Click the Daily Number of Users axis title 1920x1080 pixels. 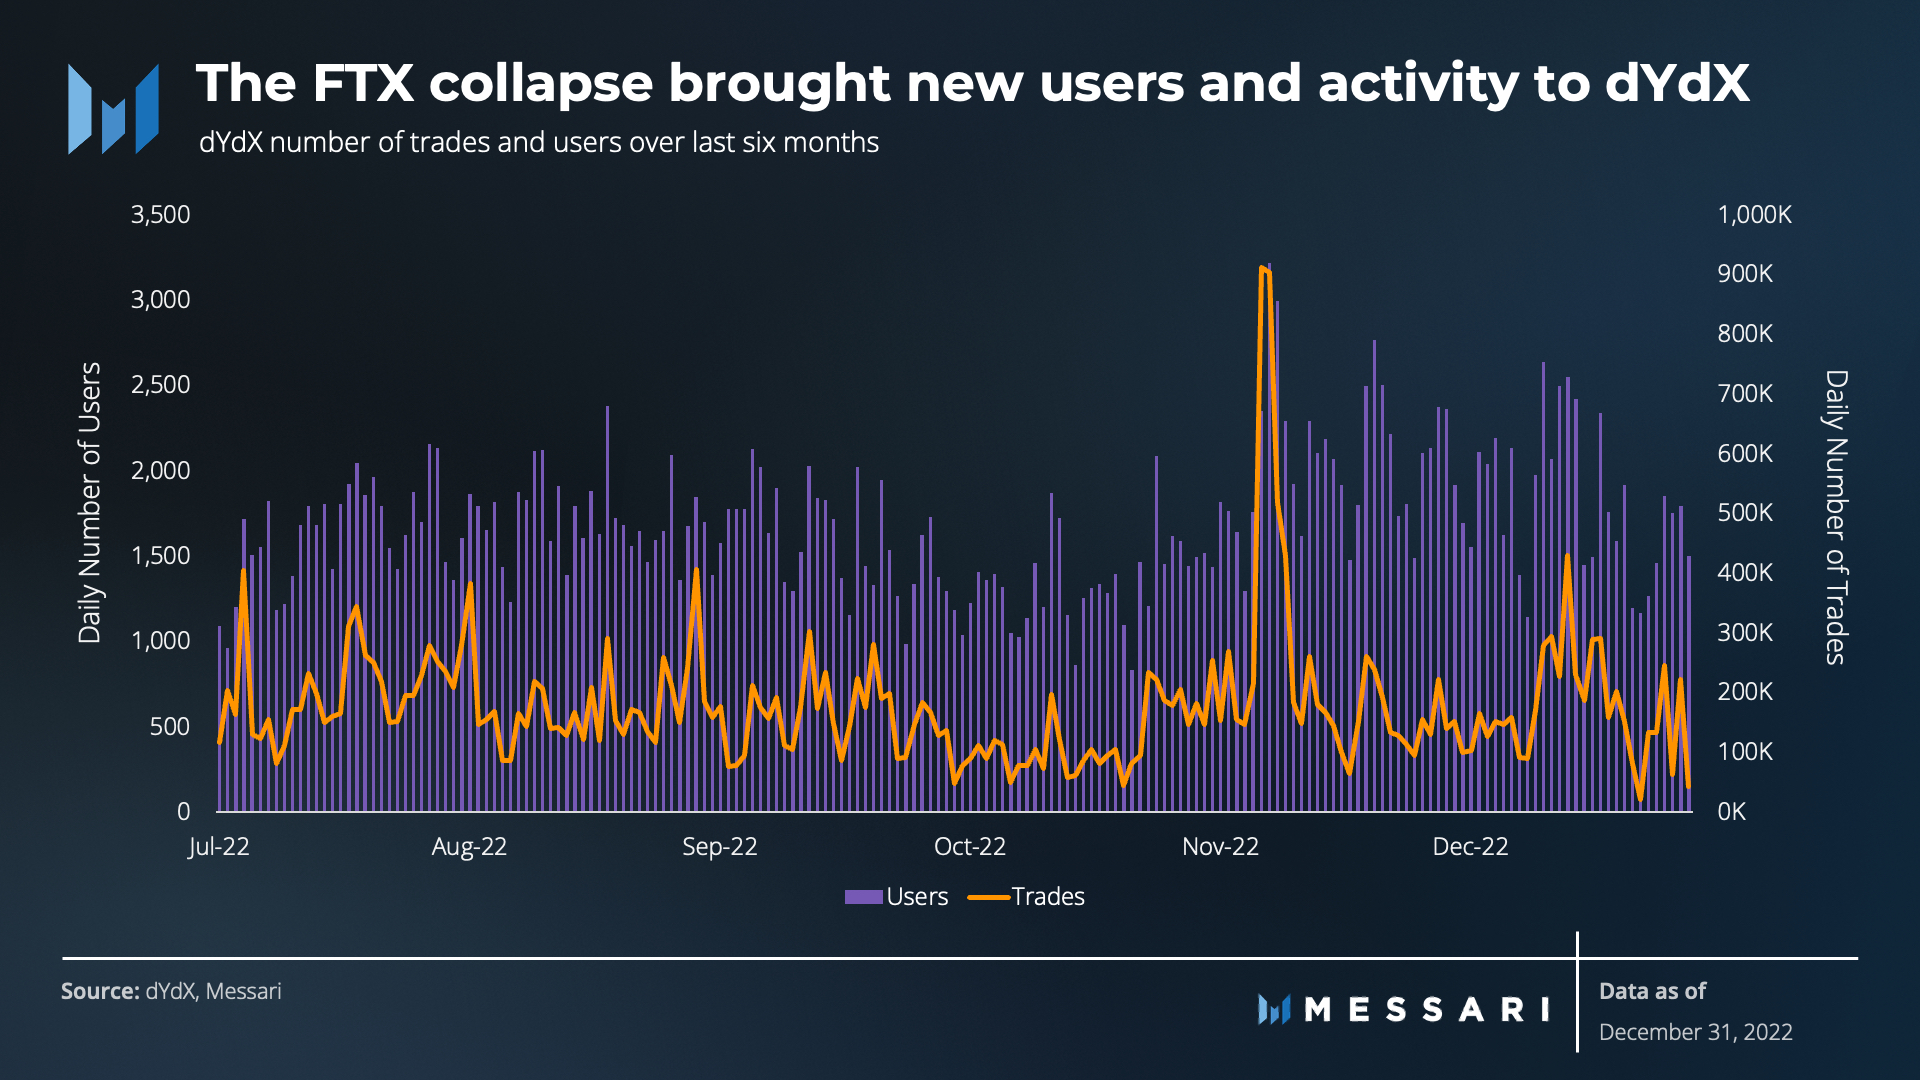pyautogui.click(x=90, y=503)
